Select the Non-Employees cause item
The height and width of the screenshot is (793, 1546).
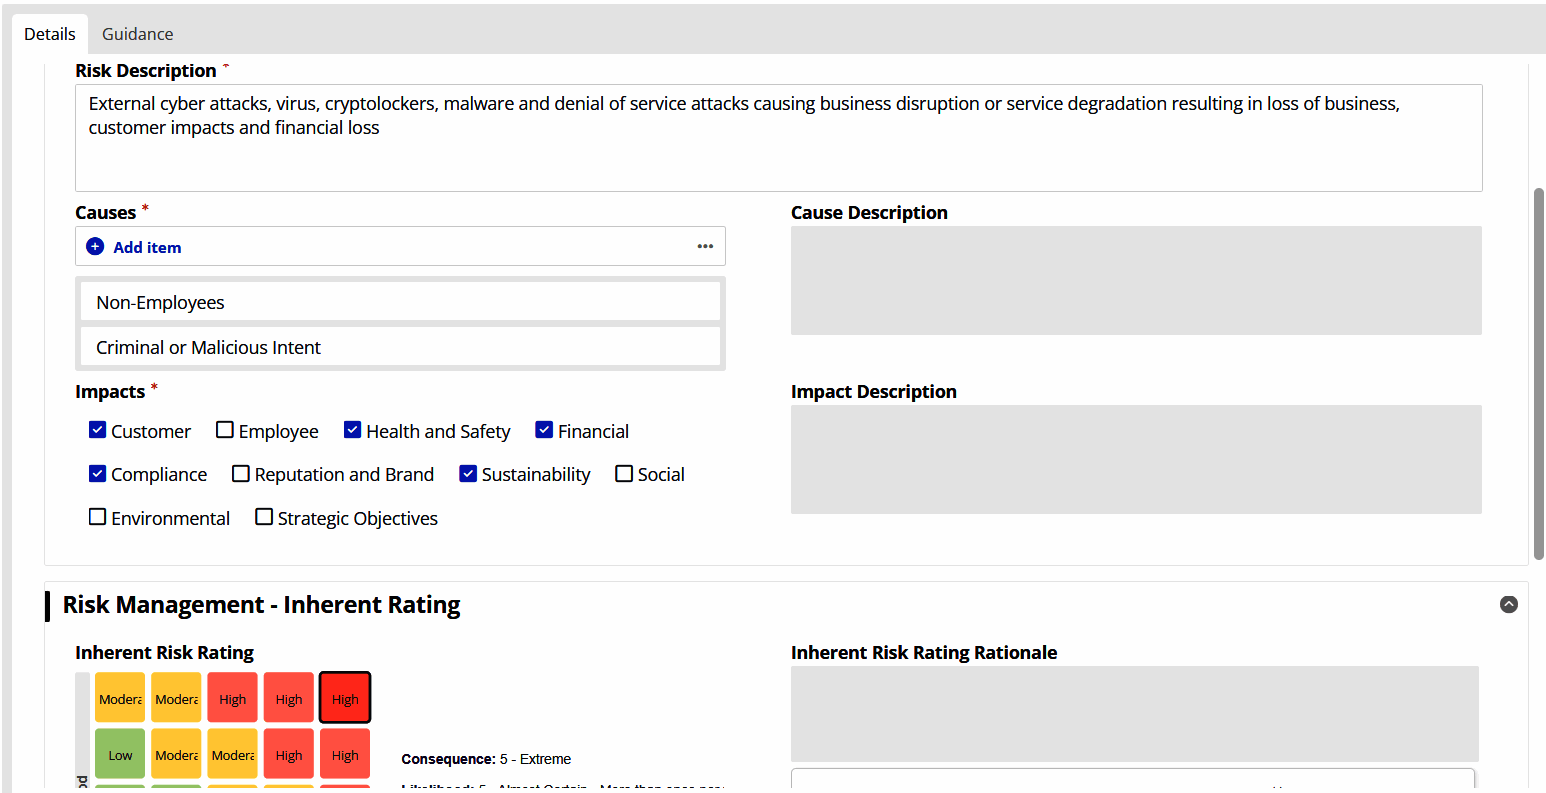(x=400, y=302)
